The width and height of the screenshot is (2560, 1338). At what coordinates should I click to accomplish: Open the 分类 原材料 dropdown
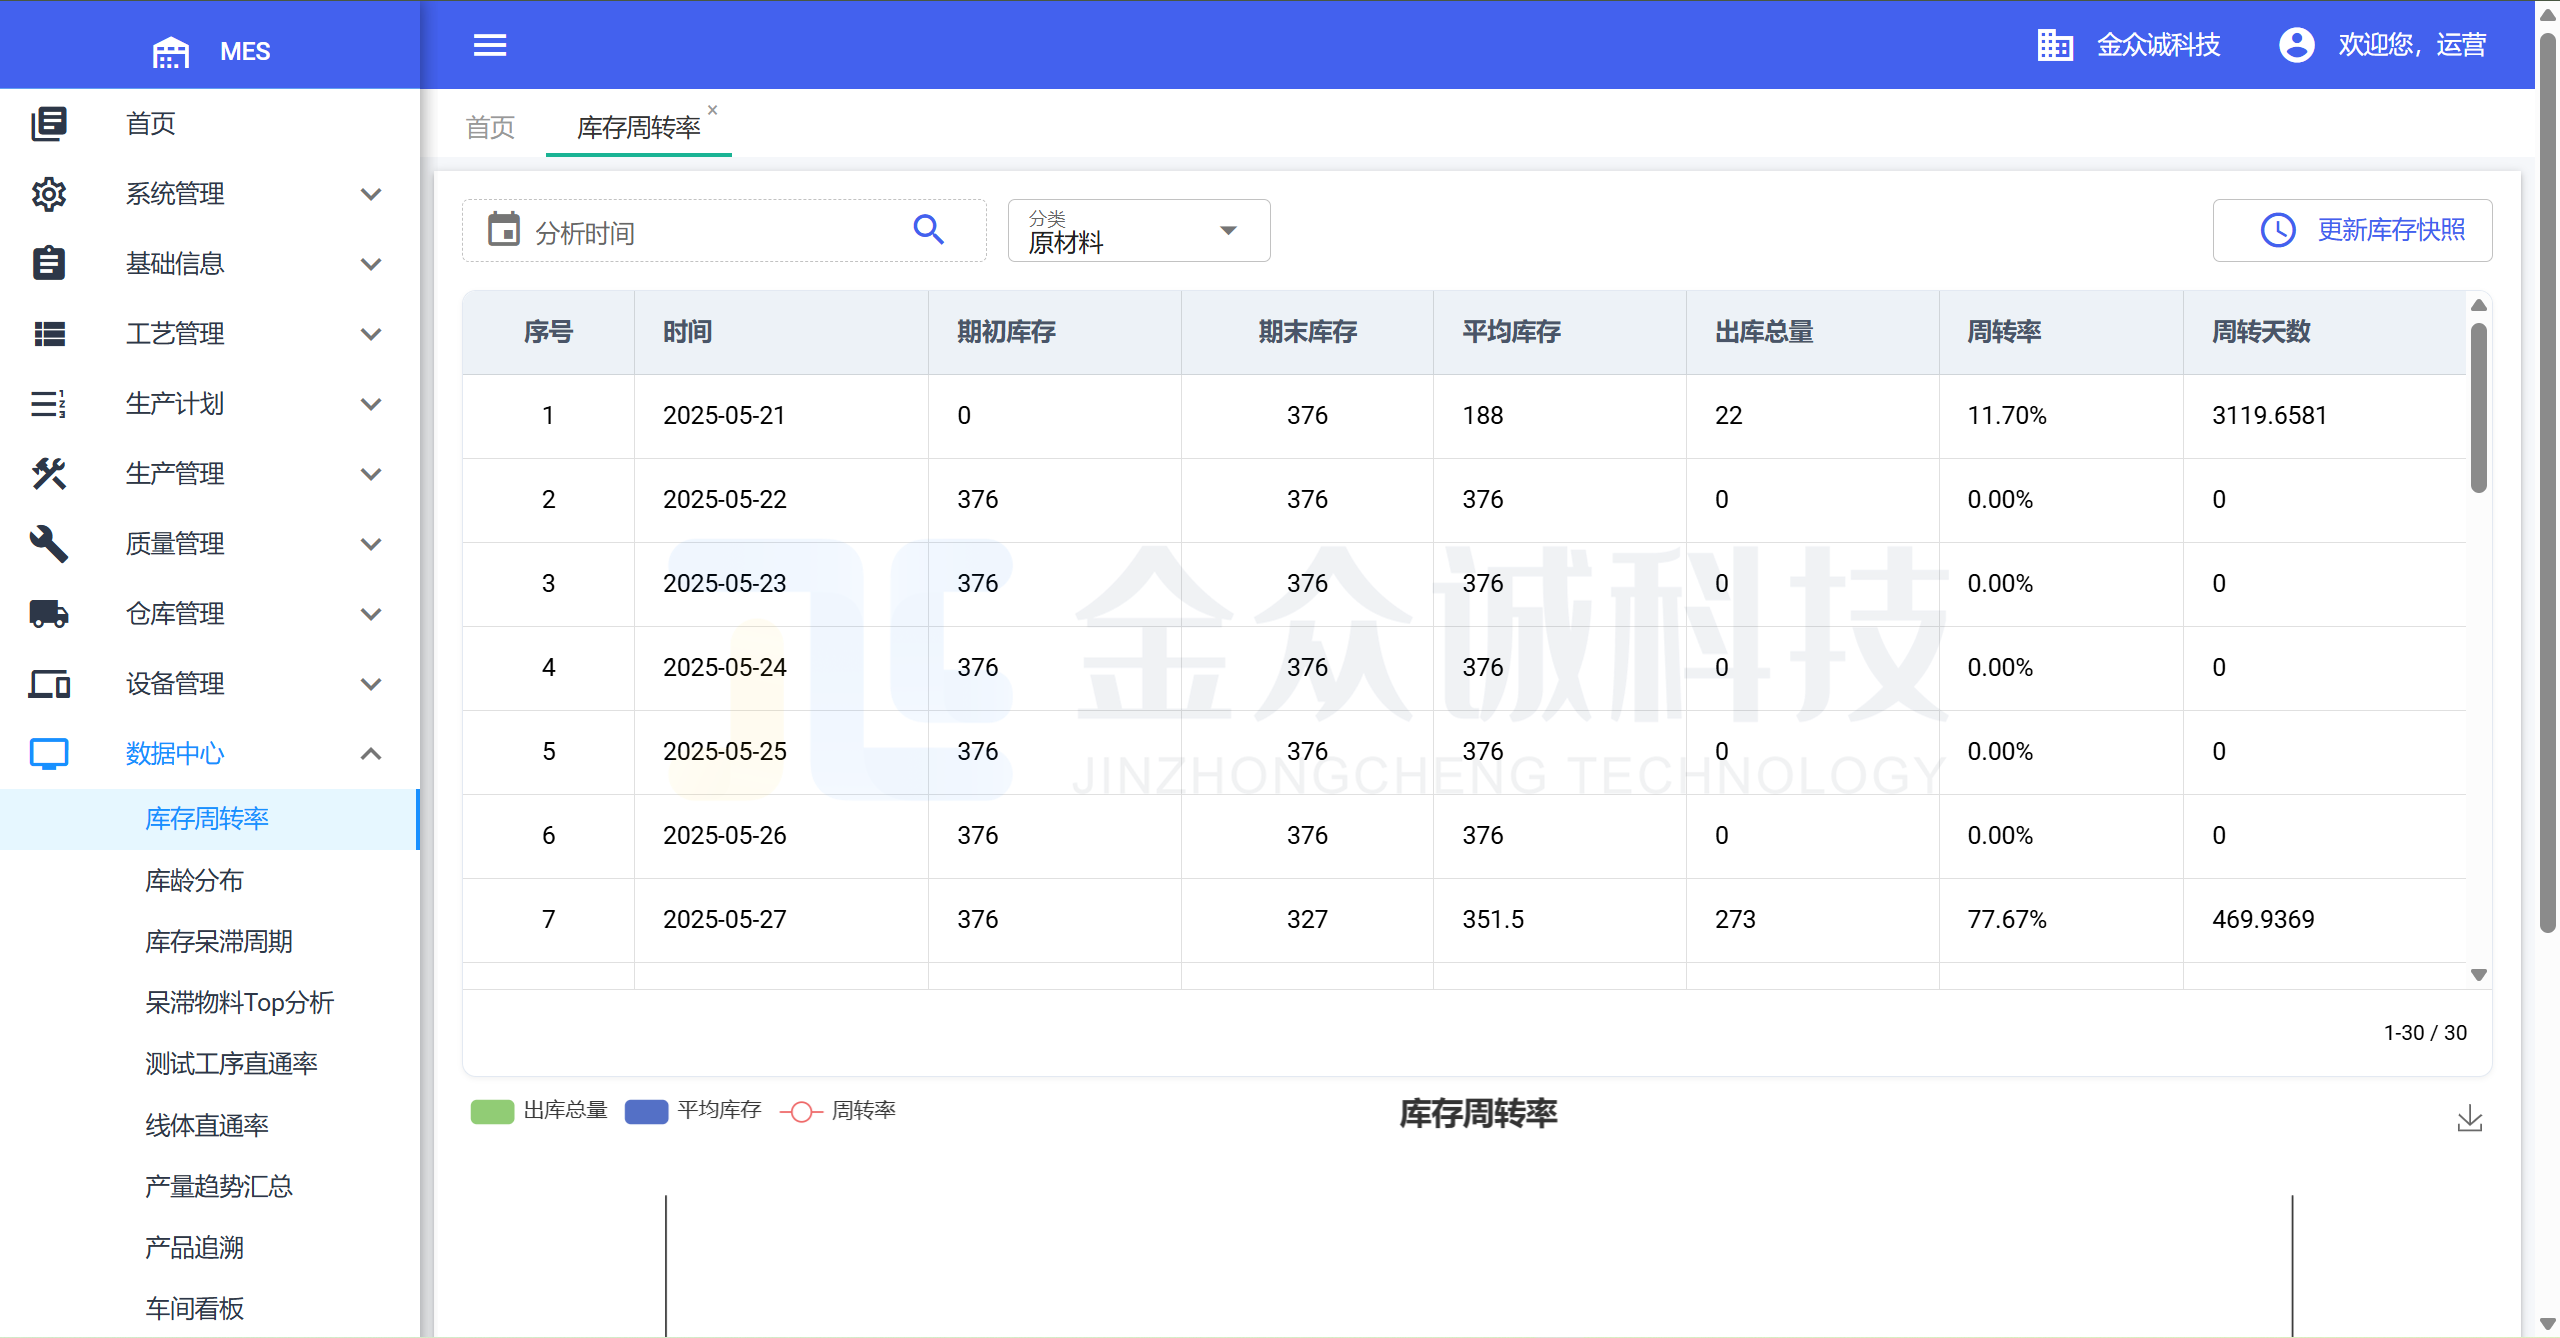point(1138,231)
